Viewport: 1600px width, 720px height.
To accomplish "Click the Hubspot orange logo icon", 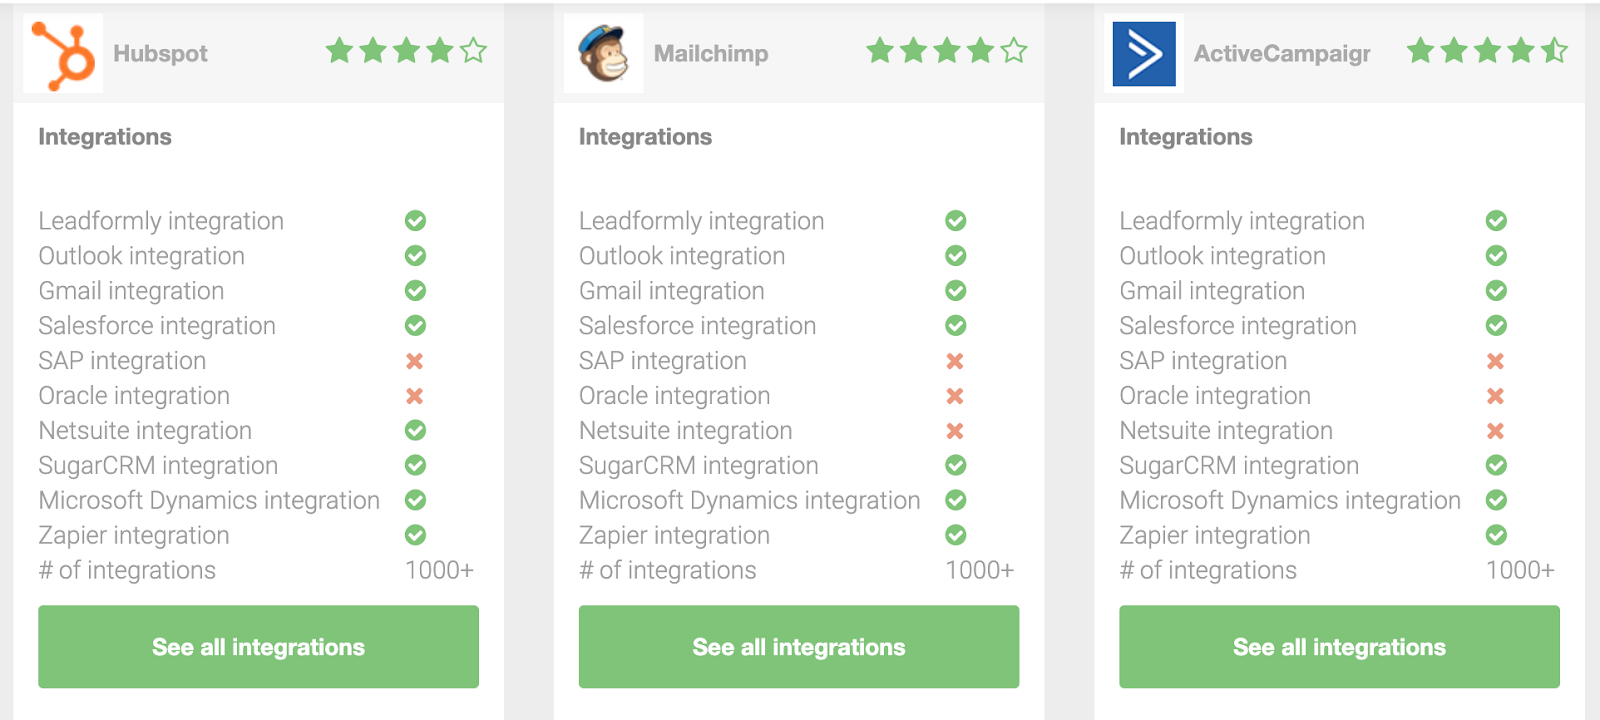I will point(63,54).
